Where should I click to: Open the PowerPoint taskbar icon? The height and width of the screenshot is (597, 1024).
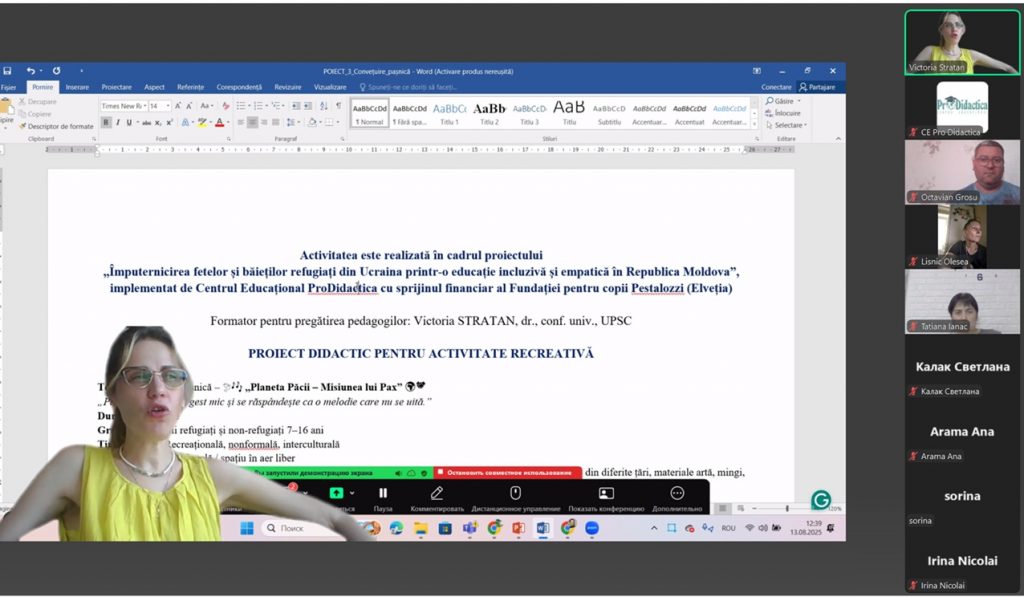tap(518, 528)
